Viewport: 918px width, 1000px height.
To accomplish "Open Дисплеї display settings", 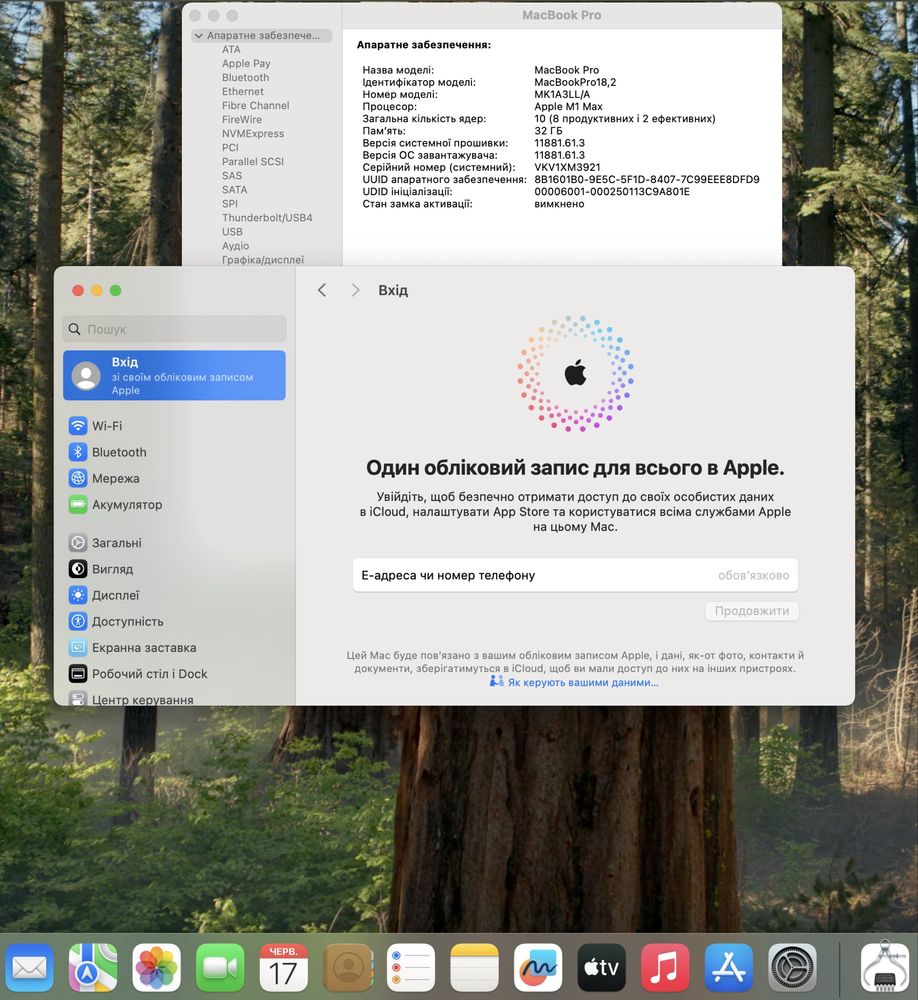I will pyautogui.click(x=174, y=595).
